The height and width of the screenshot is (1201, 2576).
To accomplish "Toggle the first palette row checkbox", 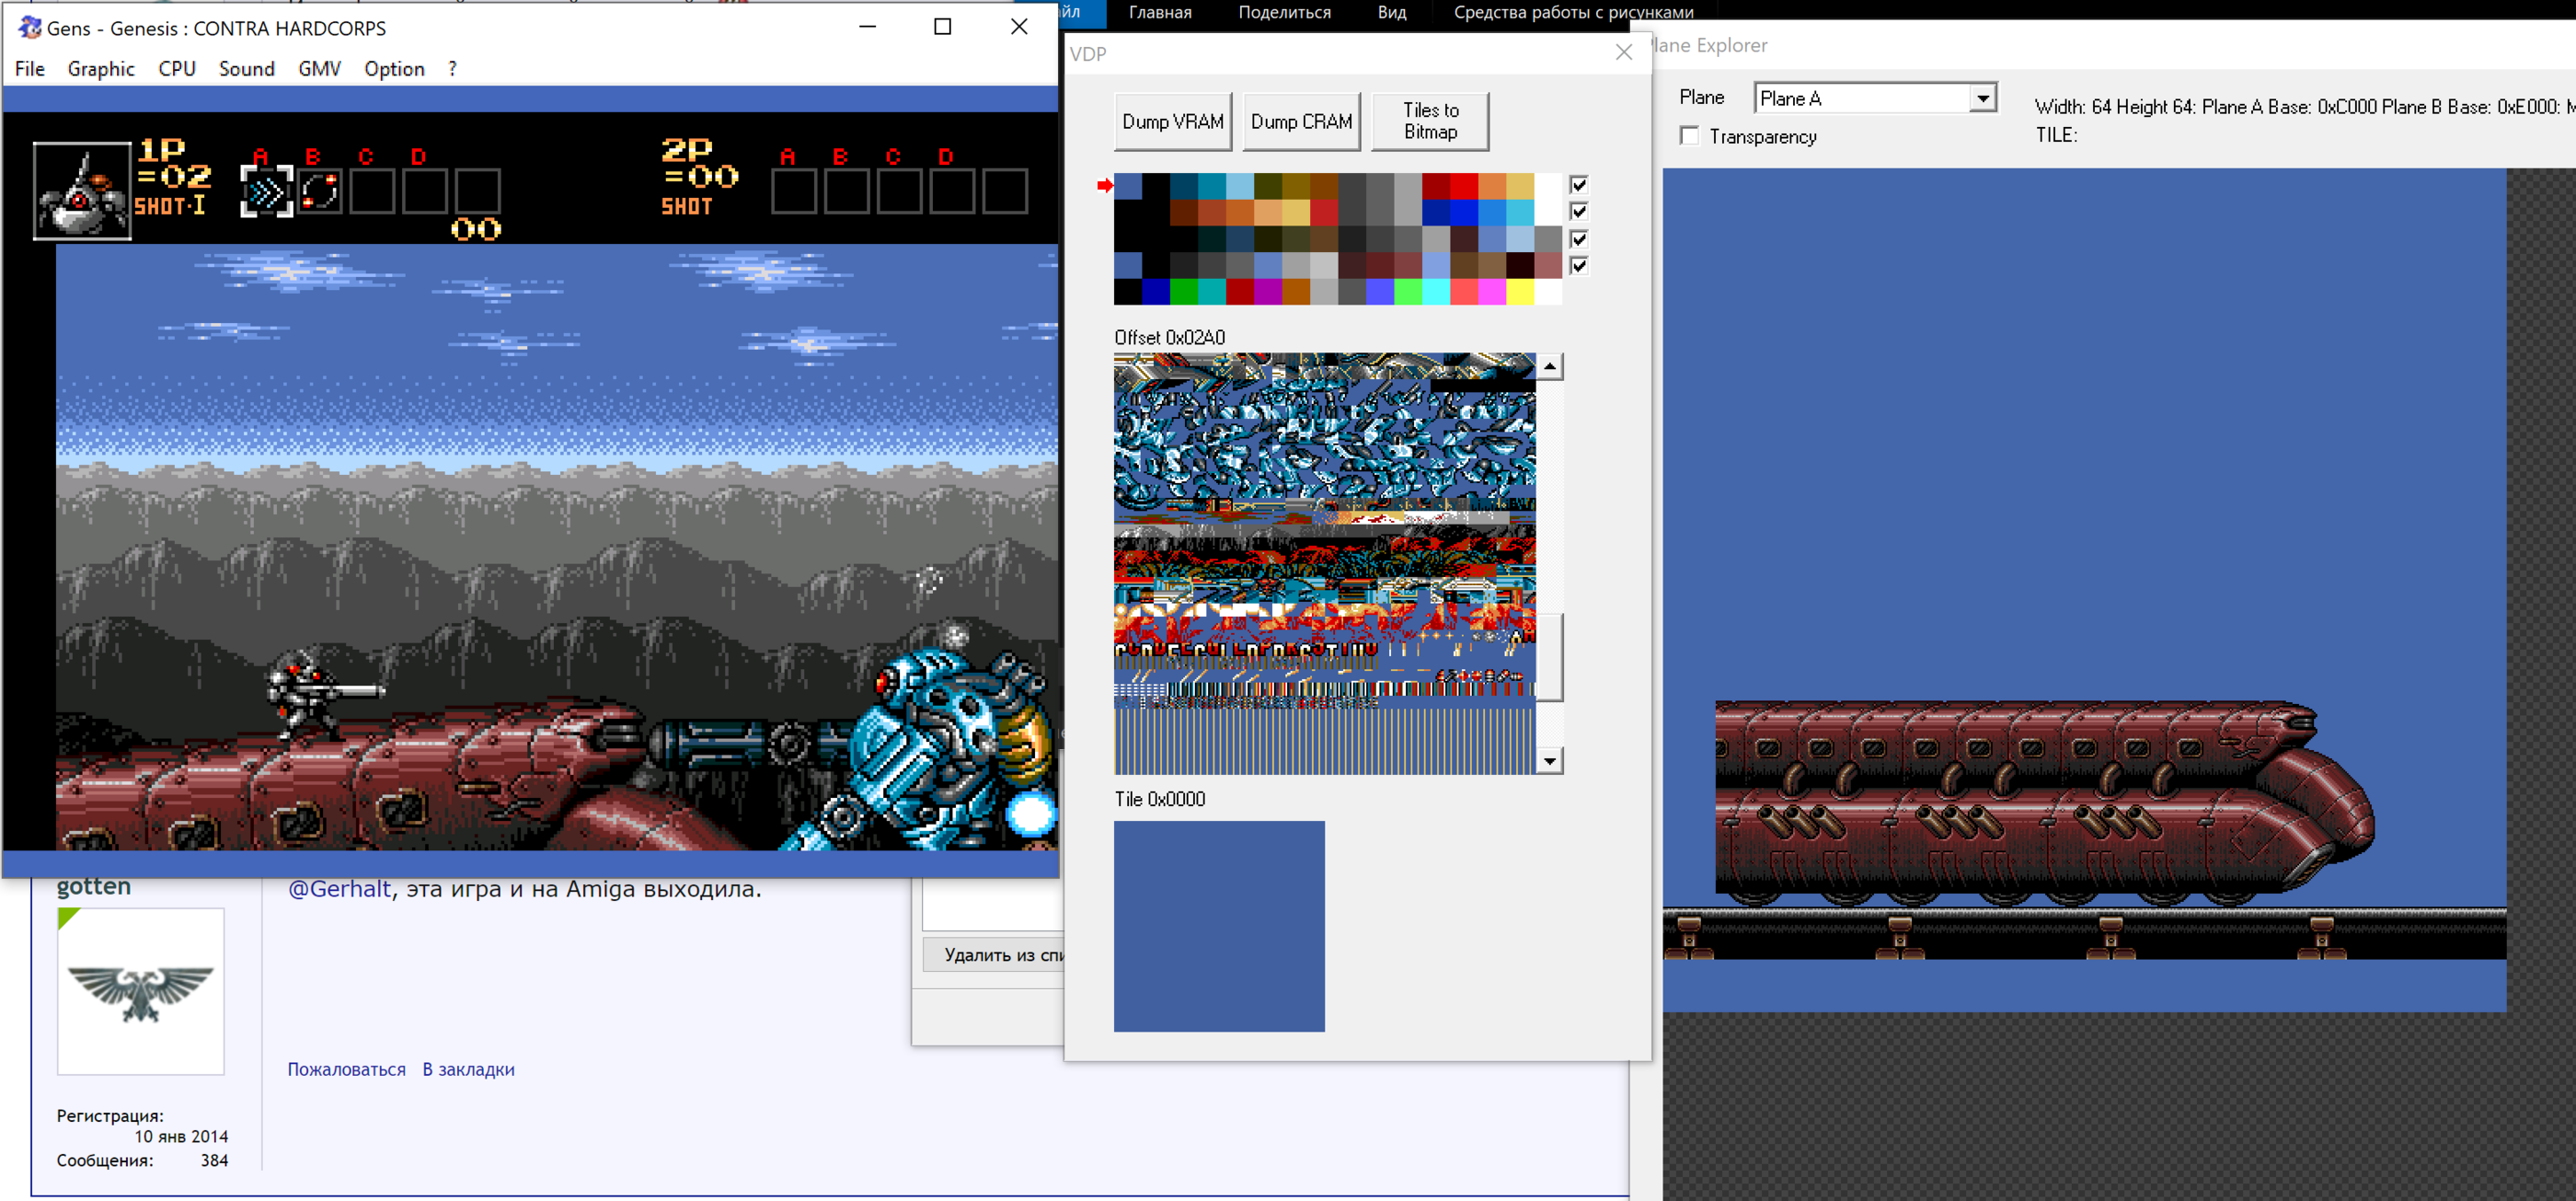I will [x=1578, y=185].
